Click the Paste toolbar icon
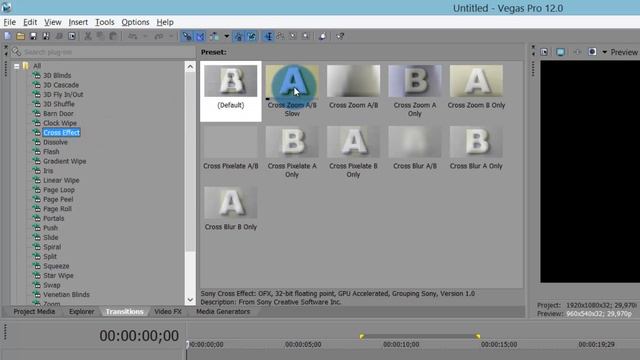The image size is (640, 360). coord(113,36)
